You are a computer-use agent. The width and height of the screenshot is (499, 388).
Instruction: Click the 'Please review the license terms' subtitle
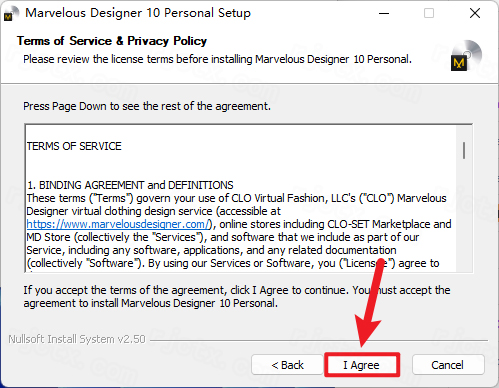tap(217, 59)
